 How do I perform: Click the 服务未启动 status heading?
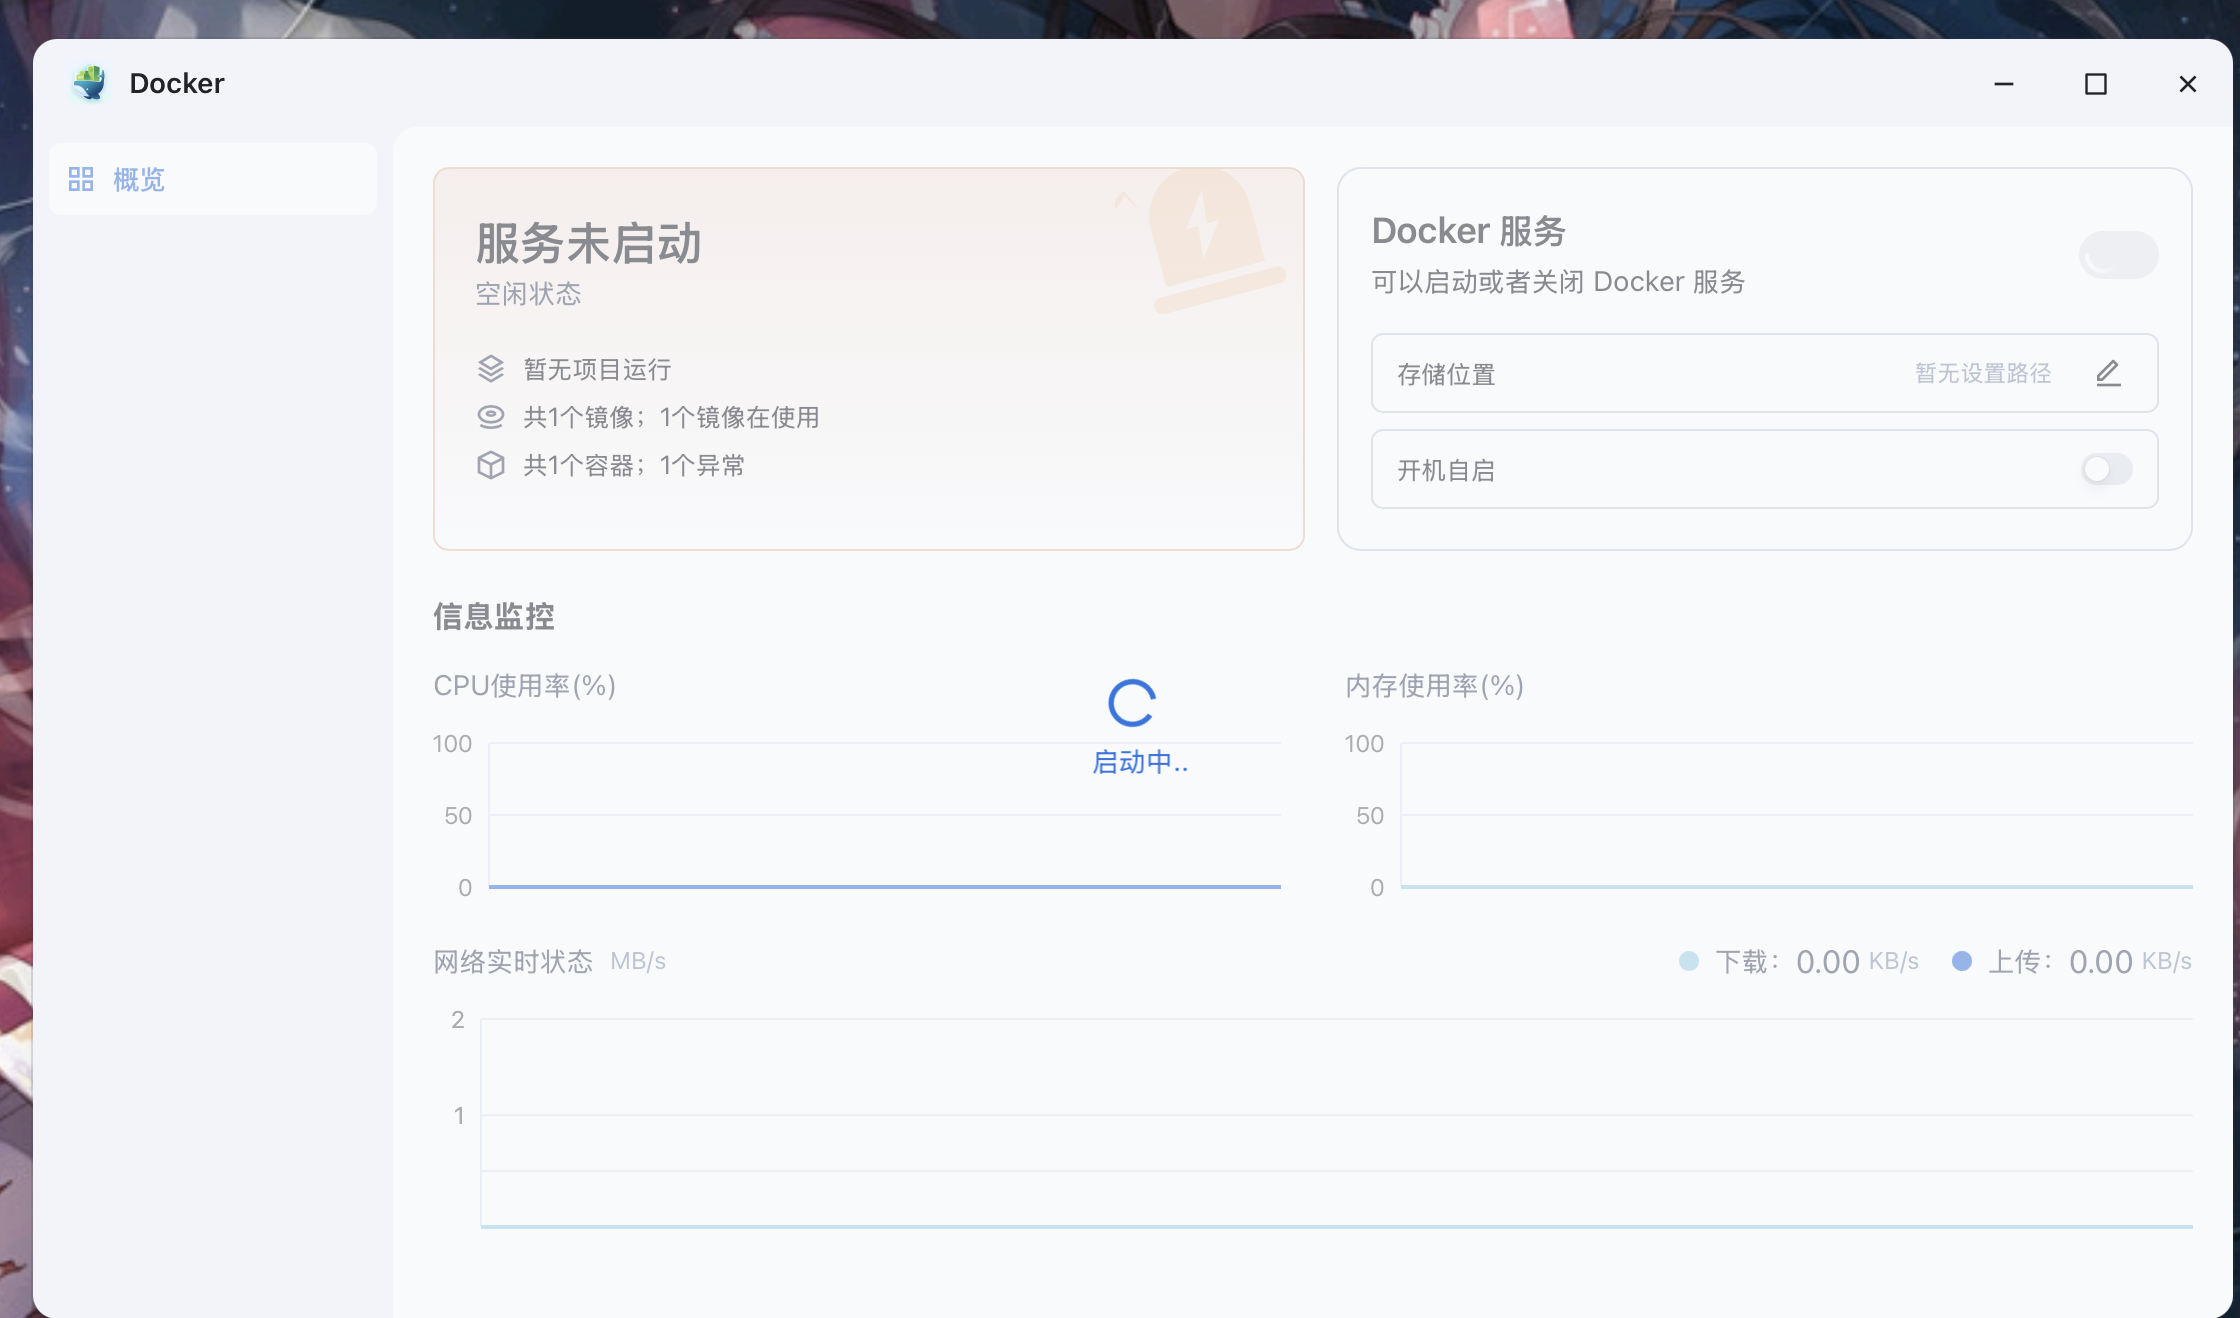(588, 243)
